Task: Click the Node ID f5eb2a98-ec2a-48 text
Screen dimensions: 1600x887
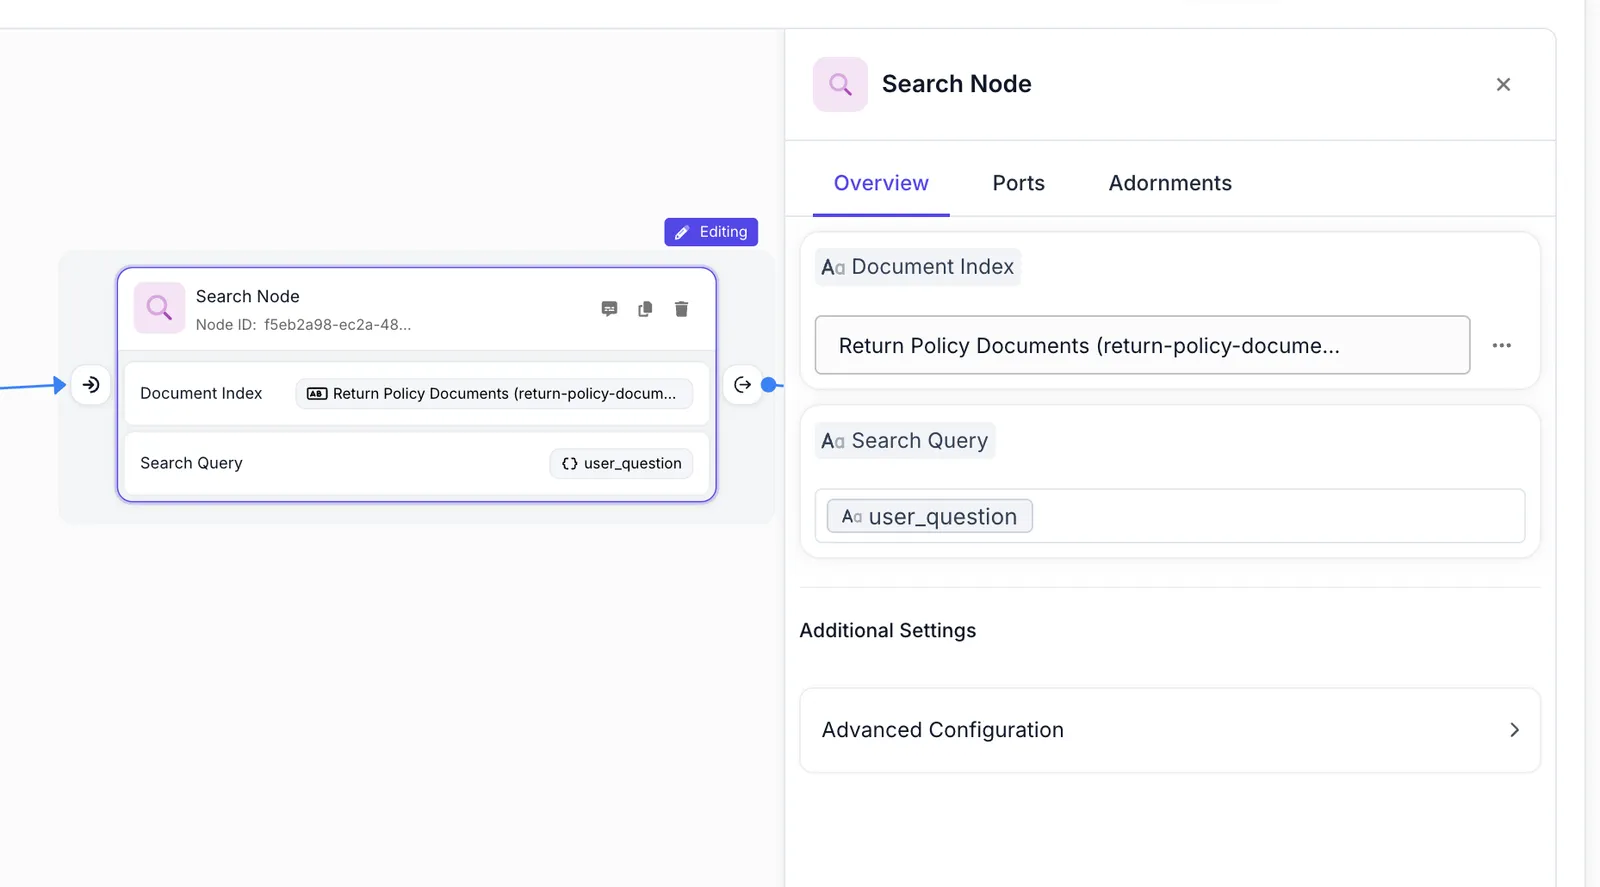Action: pyautogui.click(x=303, y=325)
